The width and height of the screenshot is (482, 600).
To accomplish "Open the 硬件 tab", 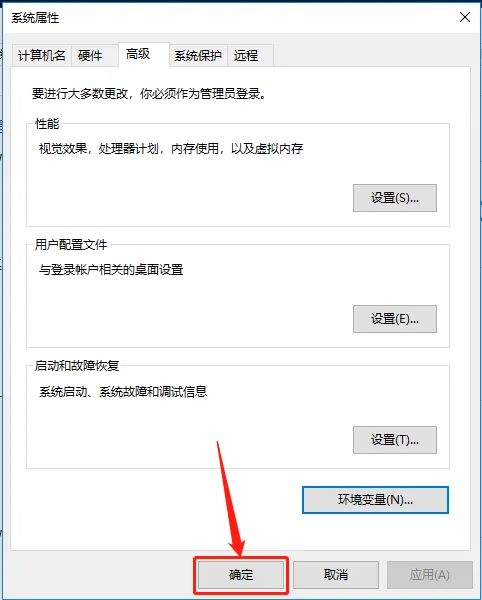I will pos(90,56).
